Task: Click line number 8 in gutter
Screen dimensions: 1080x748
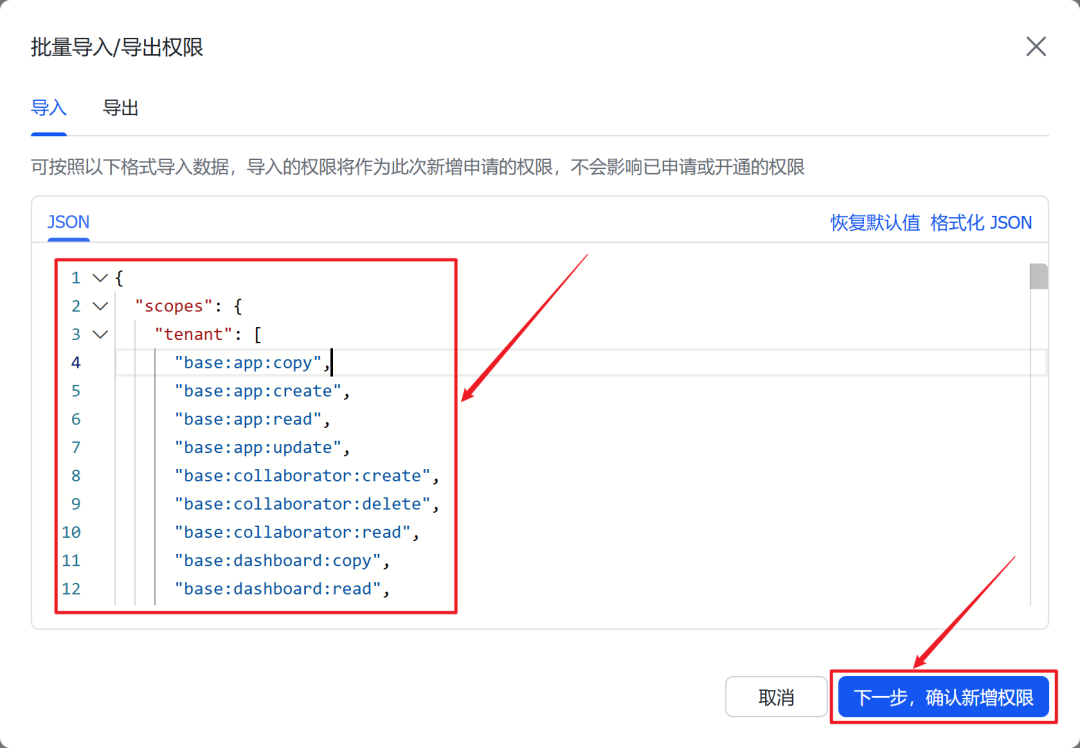Action: click(75, 476)
